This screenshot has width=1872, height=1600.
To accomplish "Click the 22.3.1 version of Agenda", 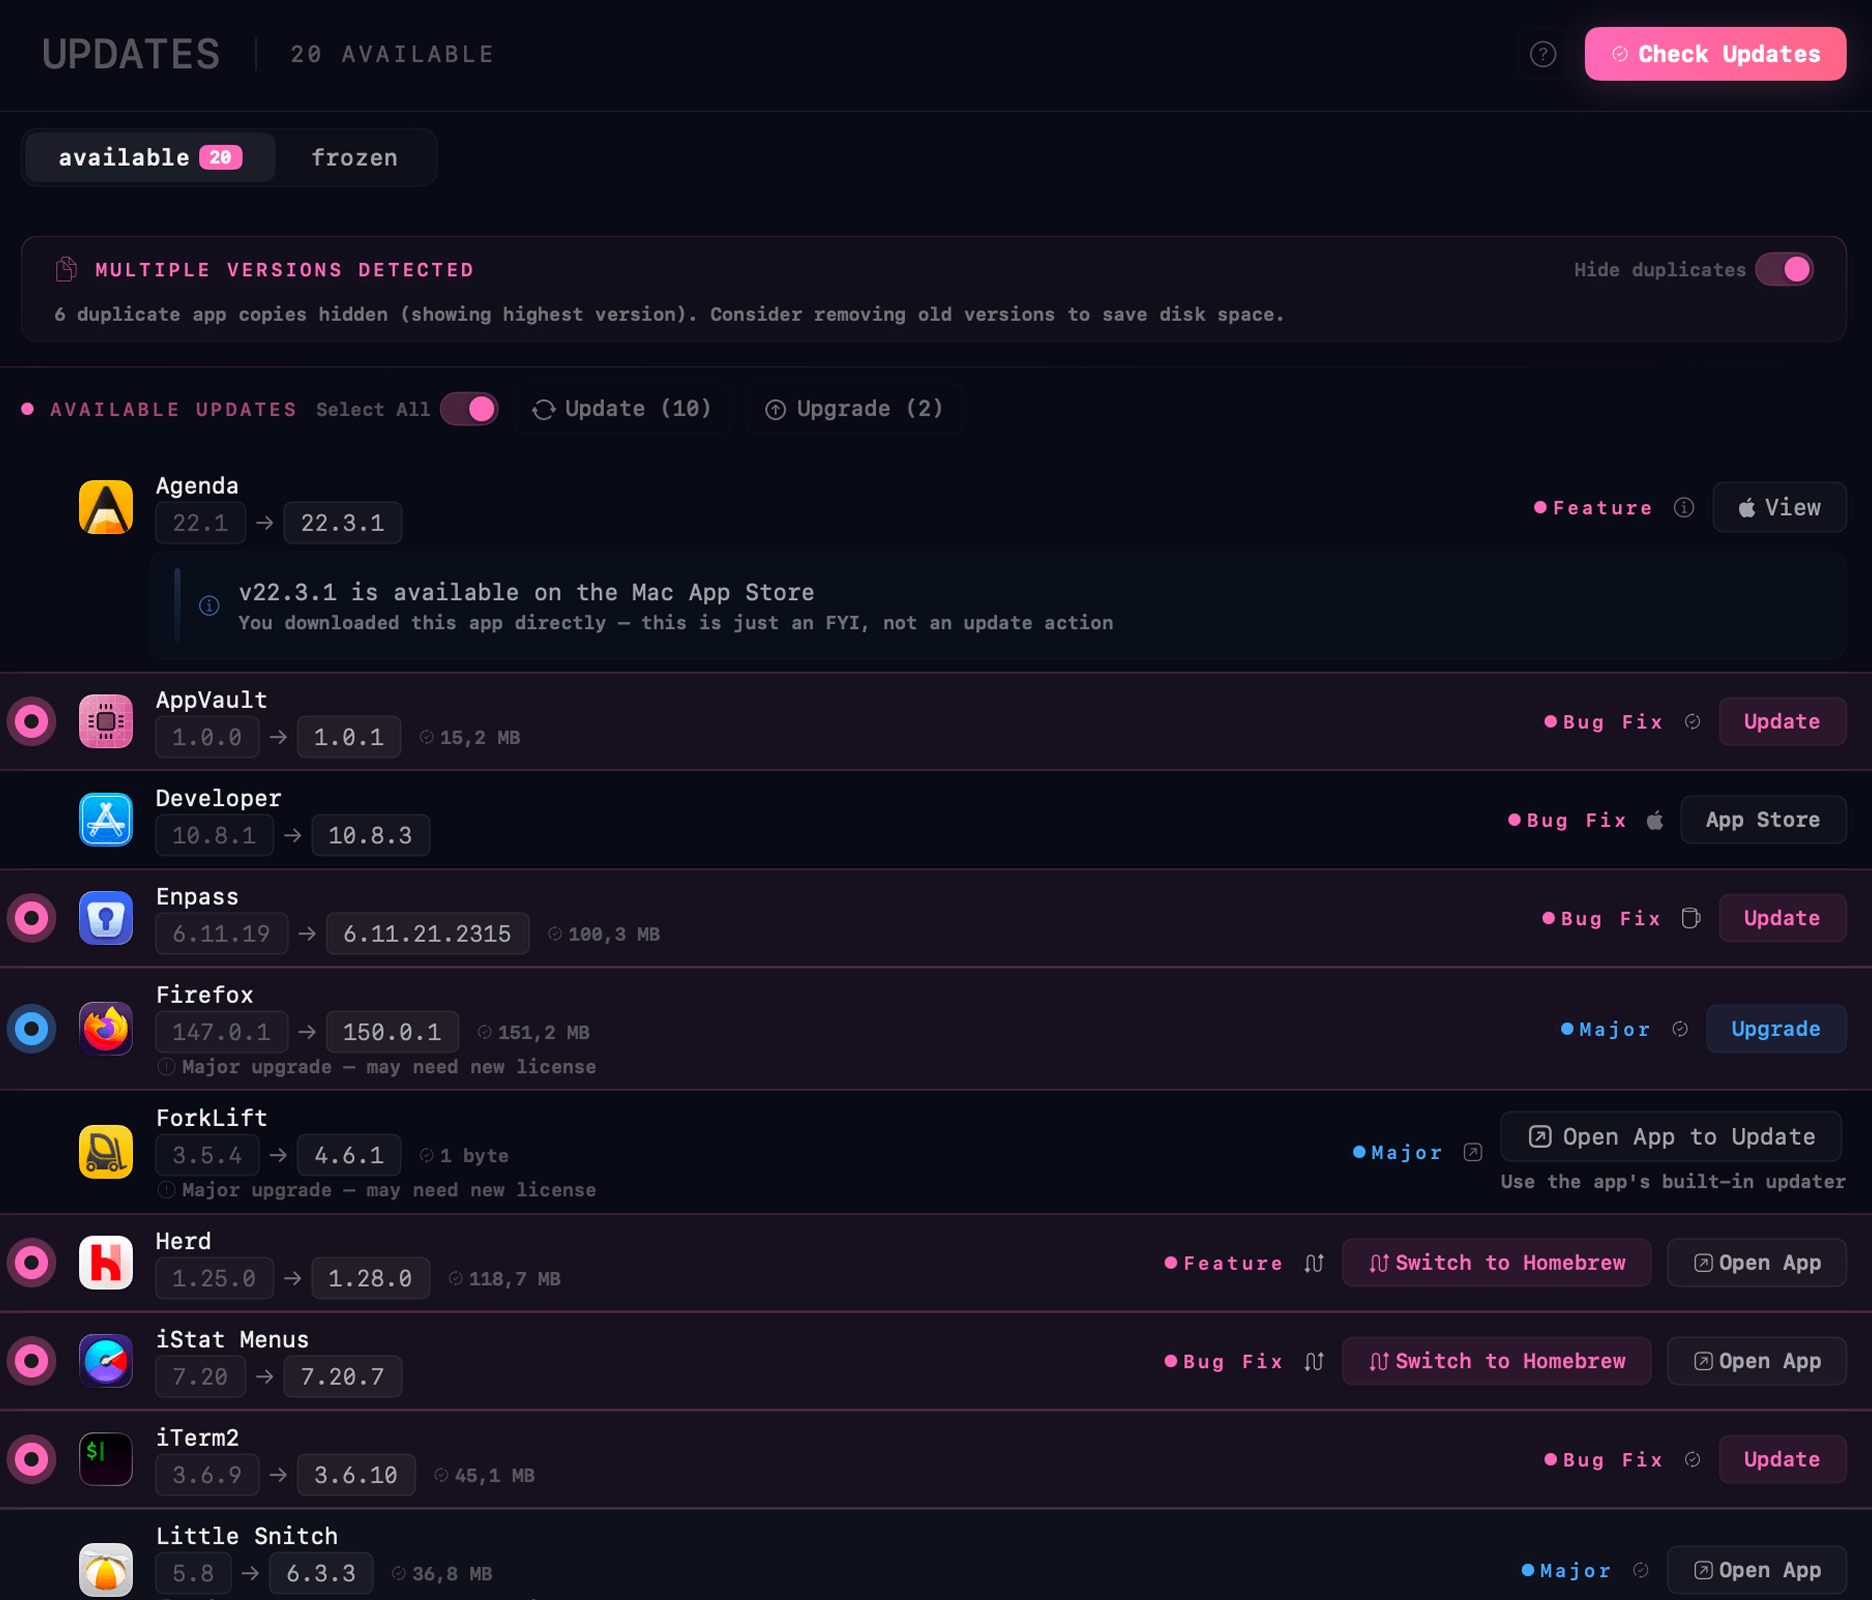I will (x=343, y=523).
